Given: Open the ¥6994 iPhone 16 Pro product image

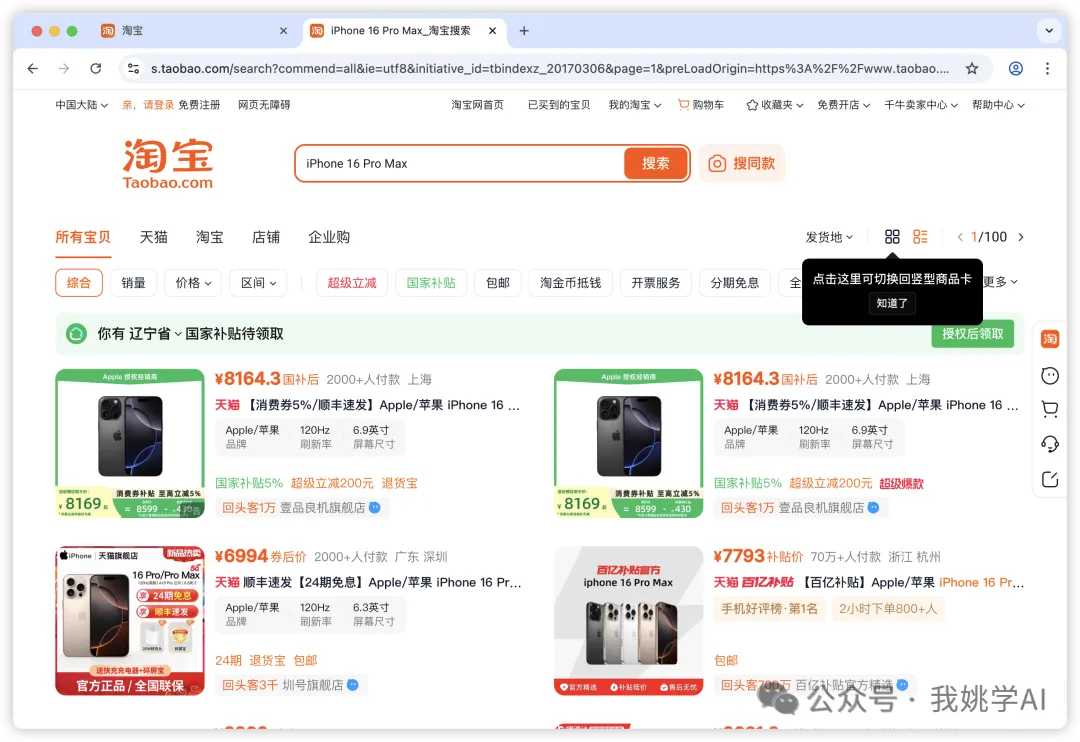Looking at the screenshot, I should [130, 621].
